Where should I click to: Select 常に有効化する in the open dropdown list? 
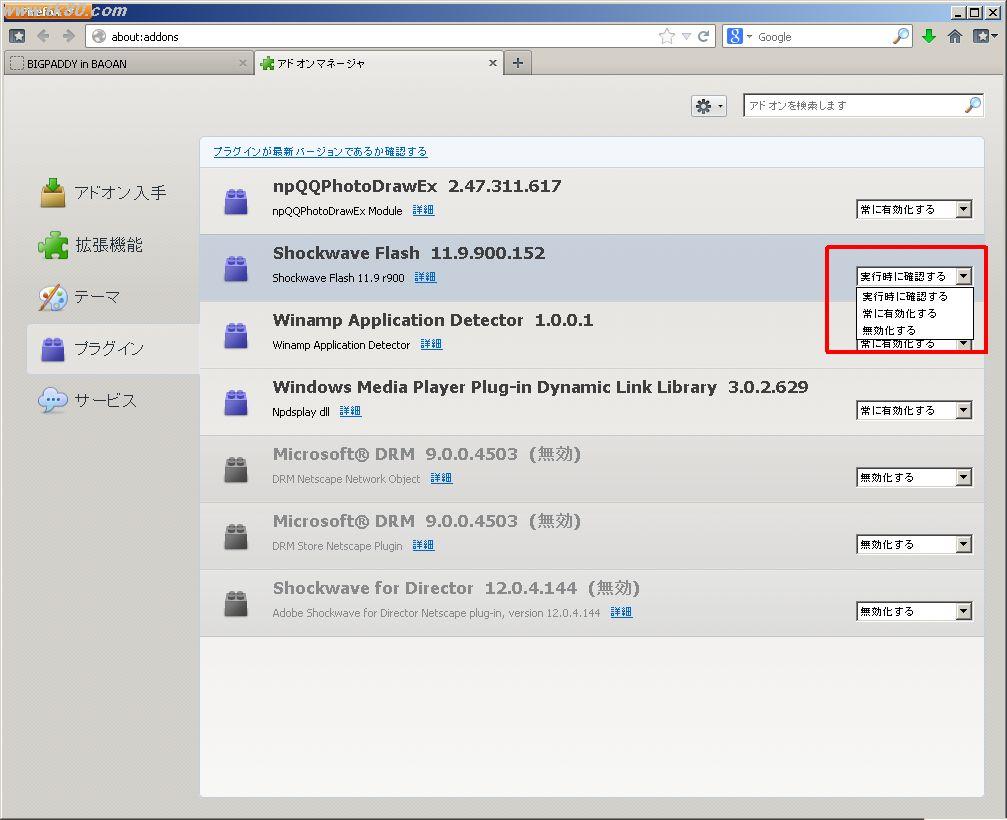coord(899,313)
